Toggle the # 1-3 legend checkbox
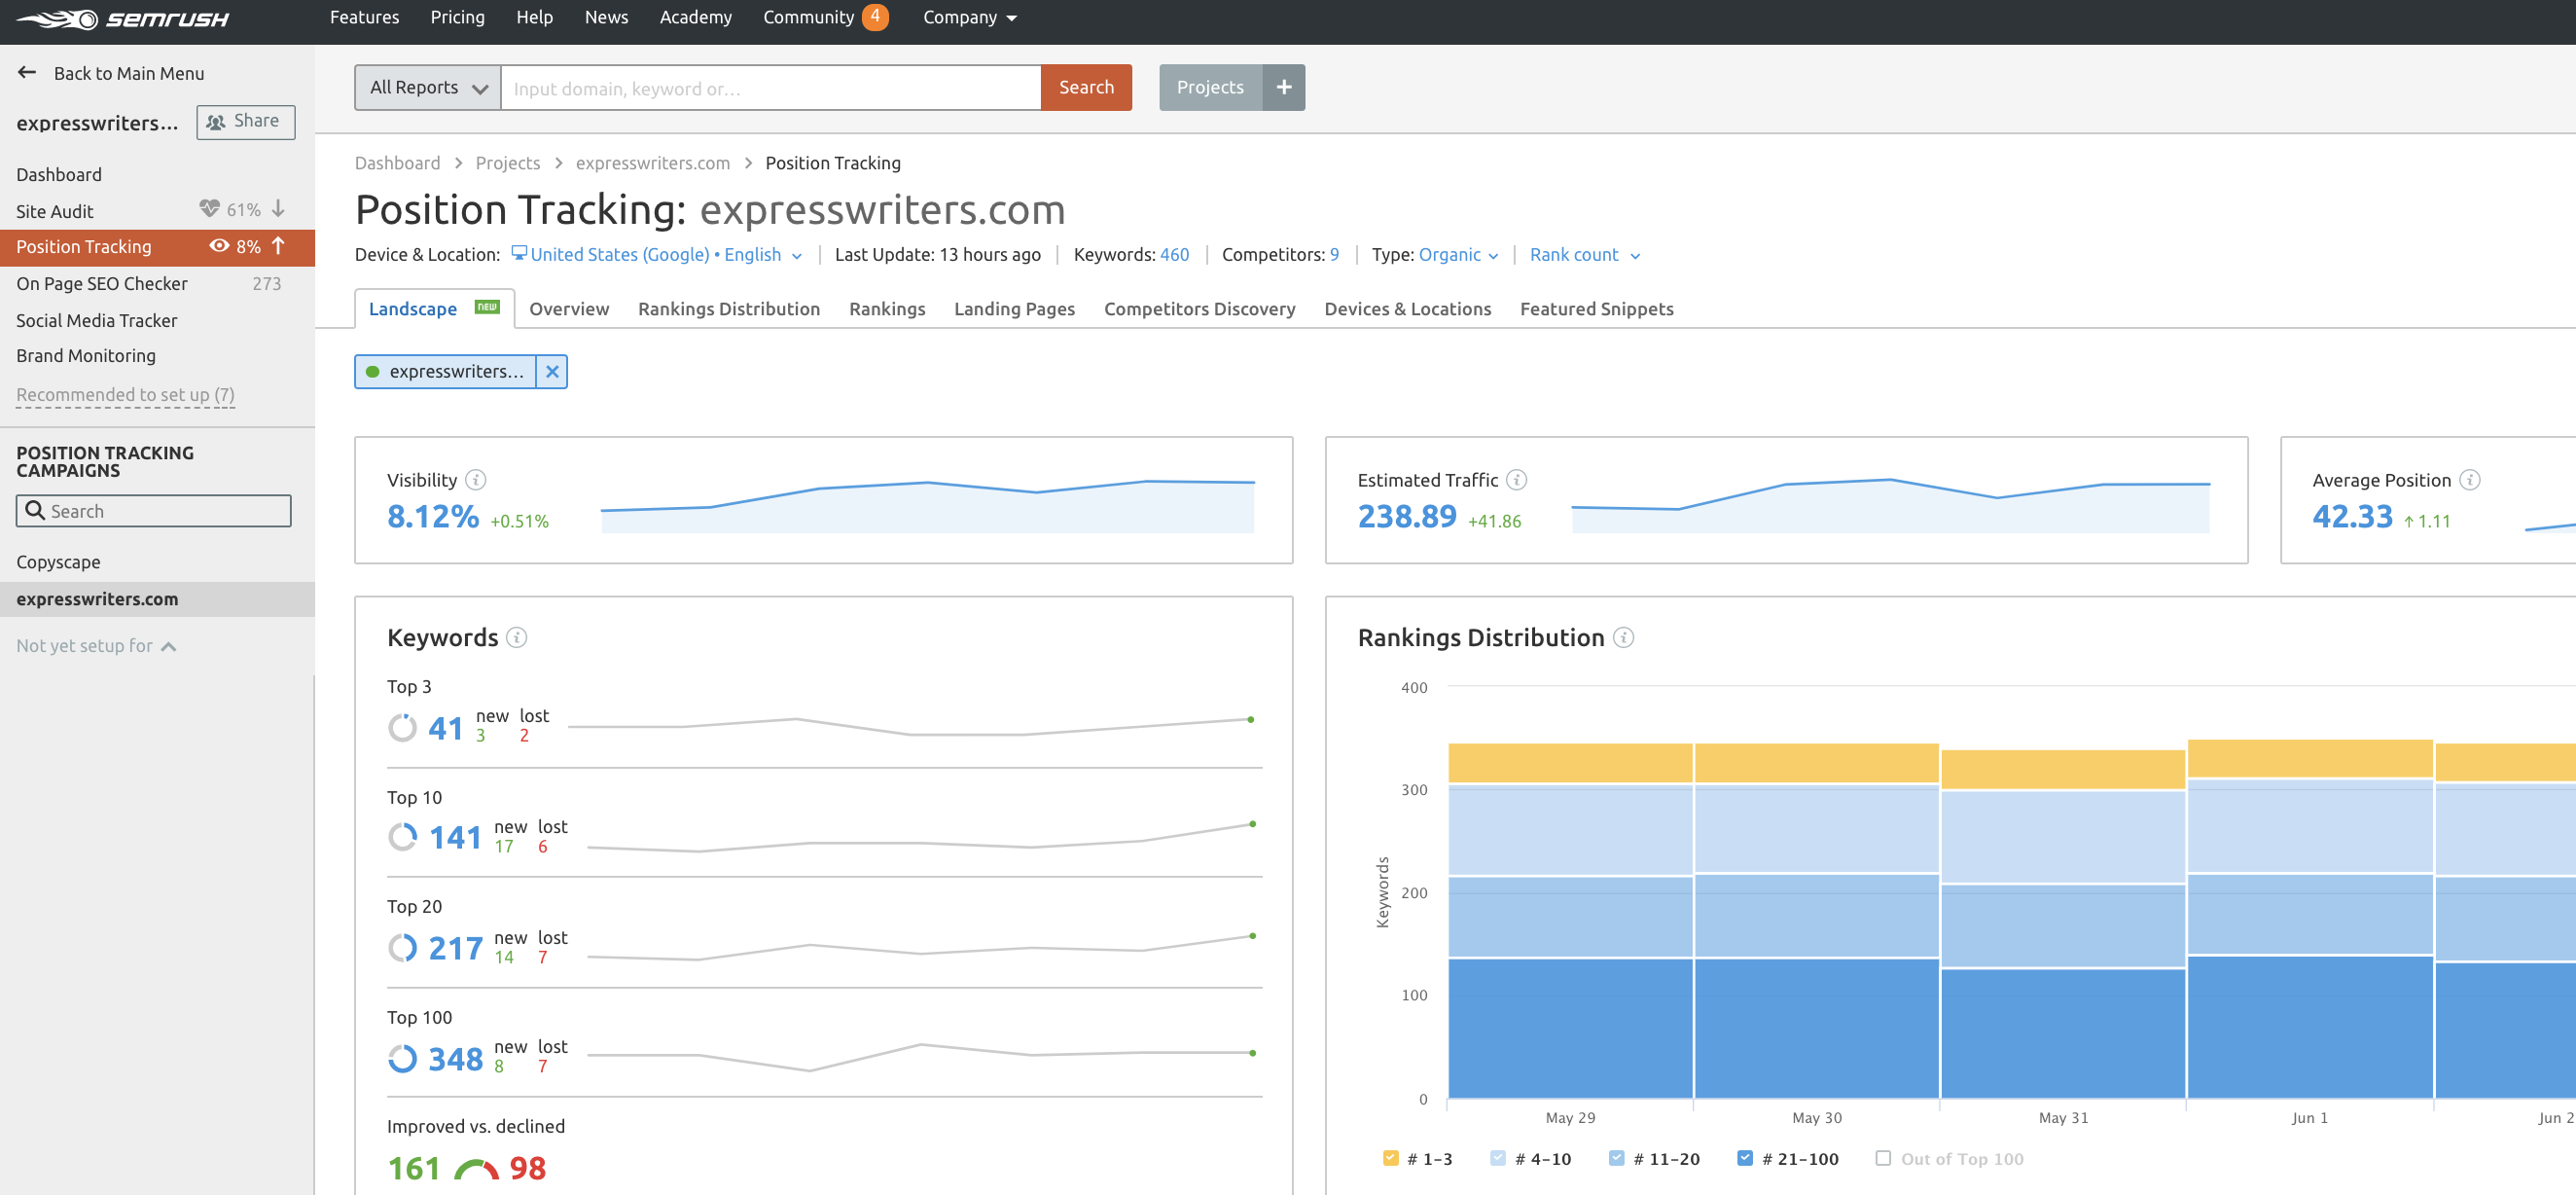 click(1390, 1159)
